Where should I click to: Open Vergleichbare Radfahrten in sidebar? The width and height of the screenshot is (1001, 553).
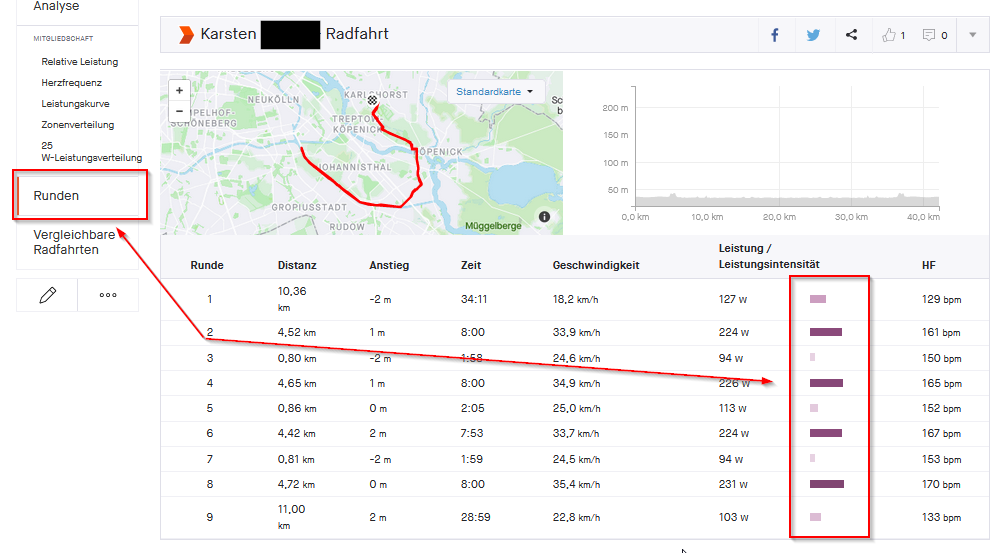74,242
